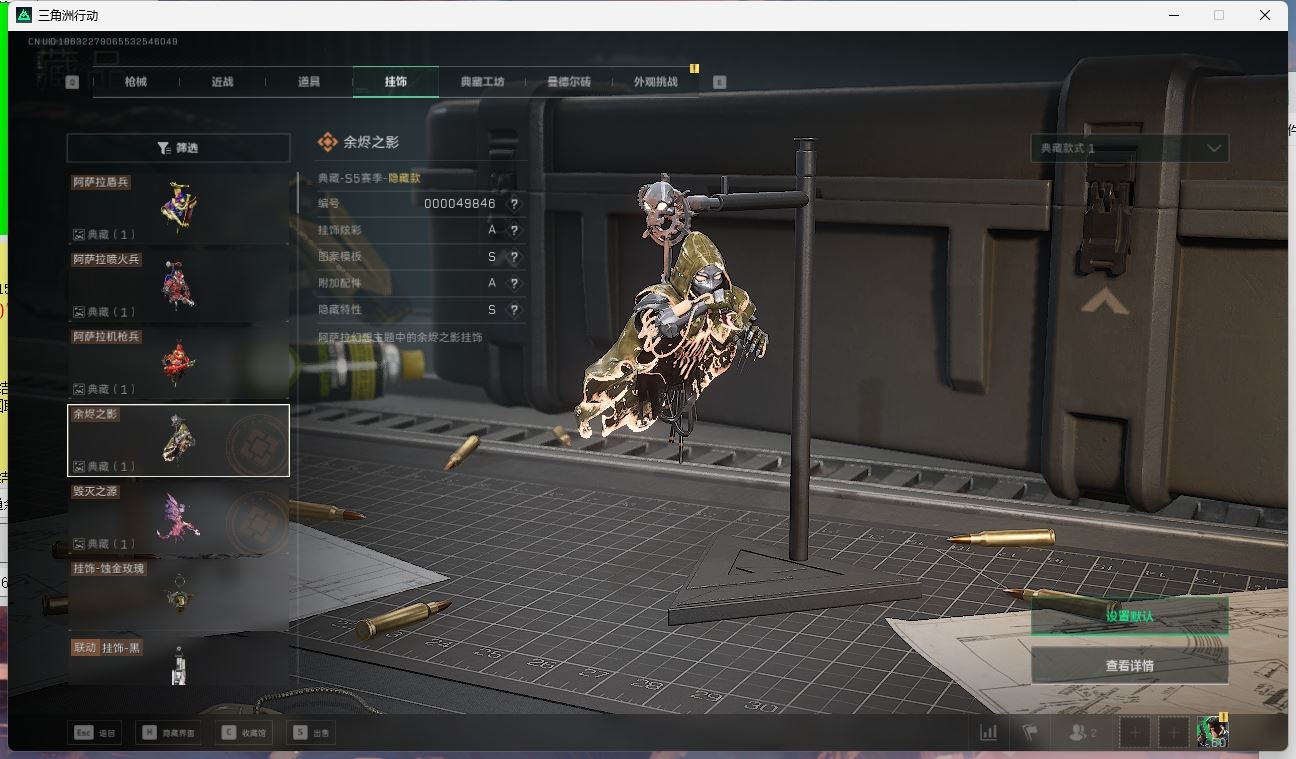
Task: Click the 设置默认 button
Action: point(1129,616)
